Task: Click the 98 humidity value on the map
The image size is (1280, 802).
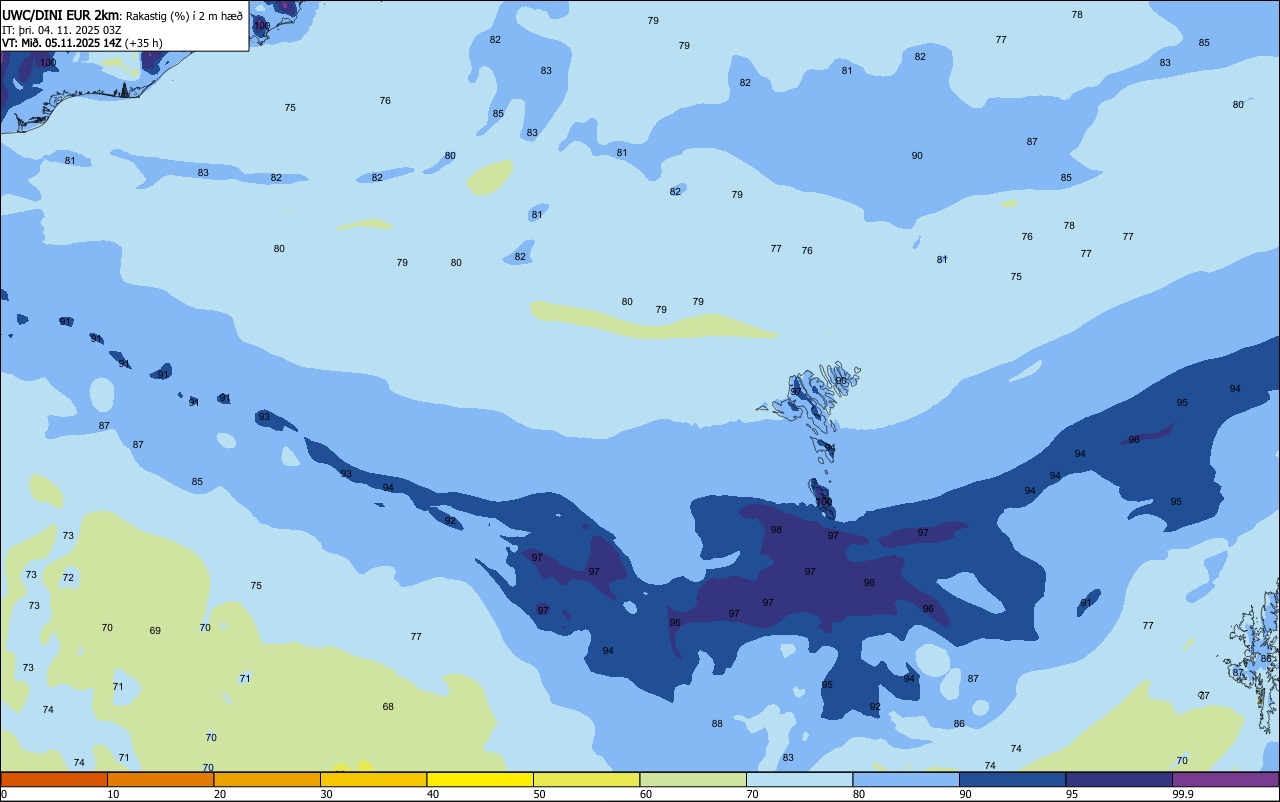Action: coord(776,530)
